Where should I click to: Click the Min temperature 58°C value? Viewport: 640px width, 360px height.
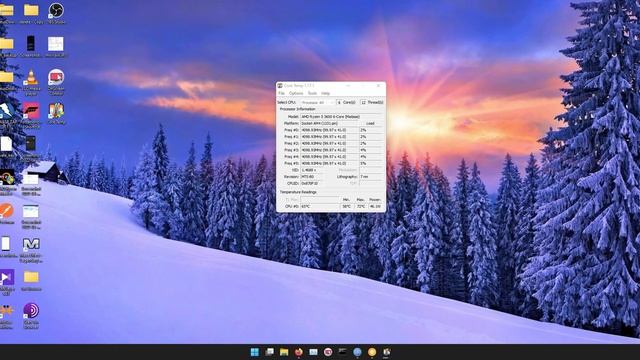click(x=347, y=207)
